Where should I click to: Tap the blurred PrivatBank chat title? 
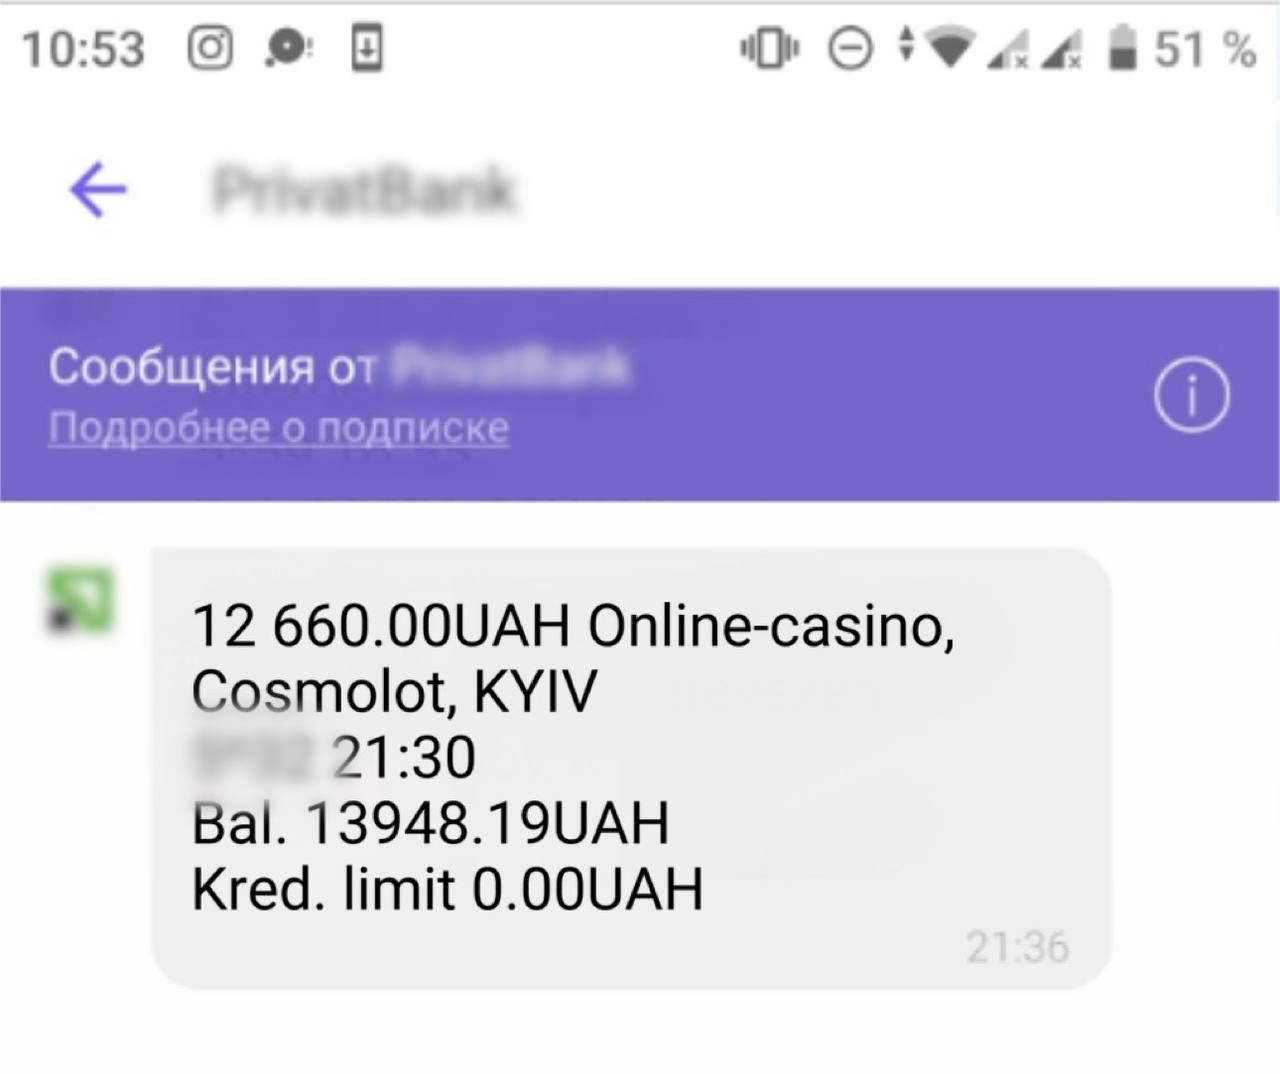click(365, 189)
